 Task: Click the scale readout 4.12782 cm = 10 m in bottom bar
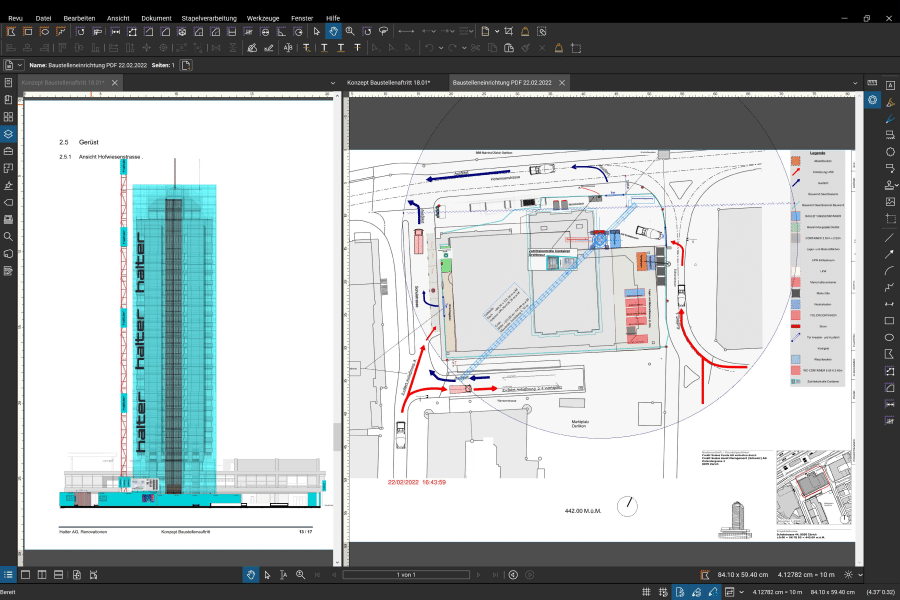pos(806,575)
